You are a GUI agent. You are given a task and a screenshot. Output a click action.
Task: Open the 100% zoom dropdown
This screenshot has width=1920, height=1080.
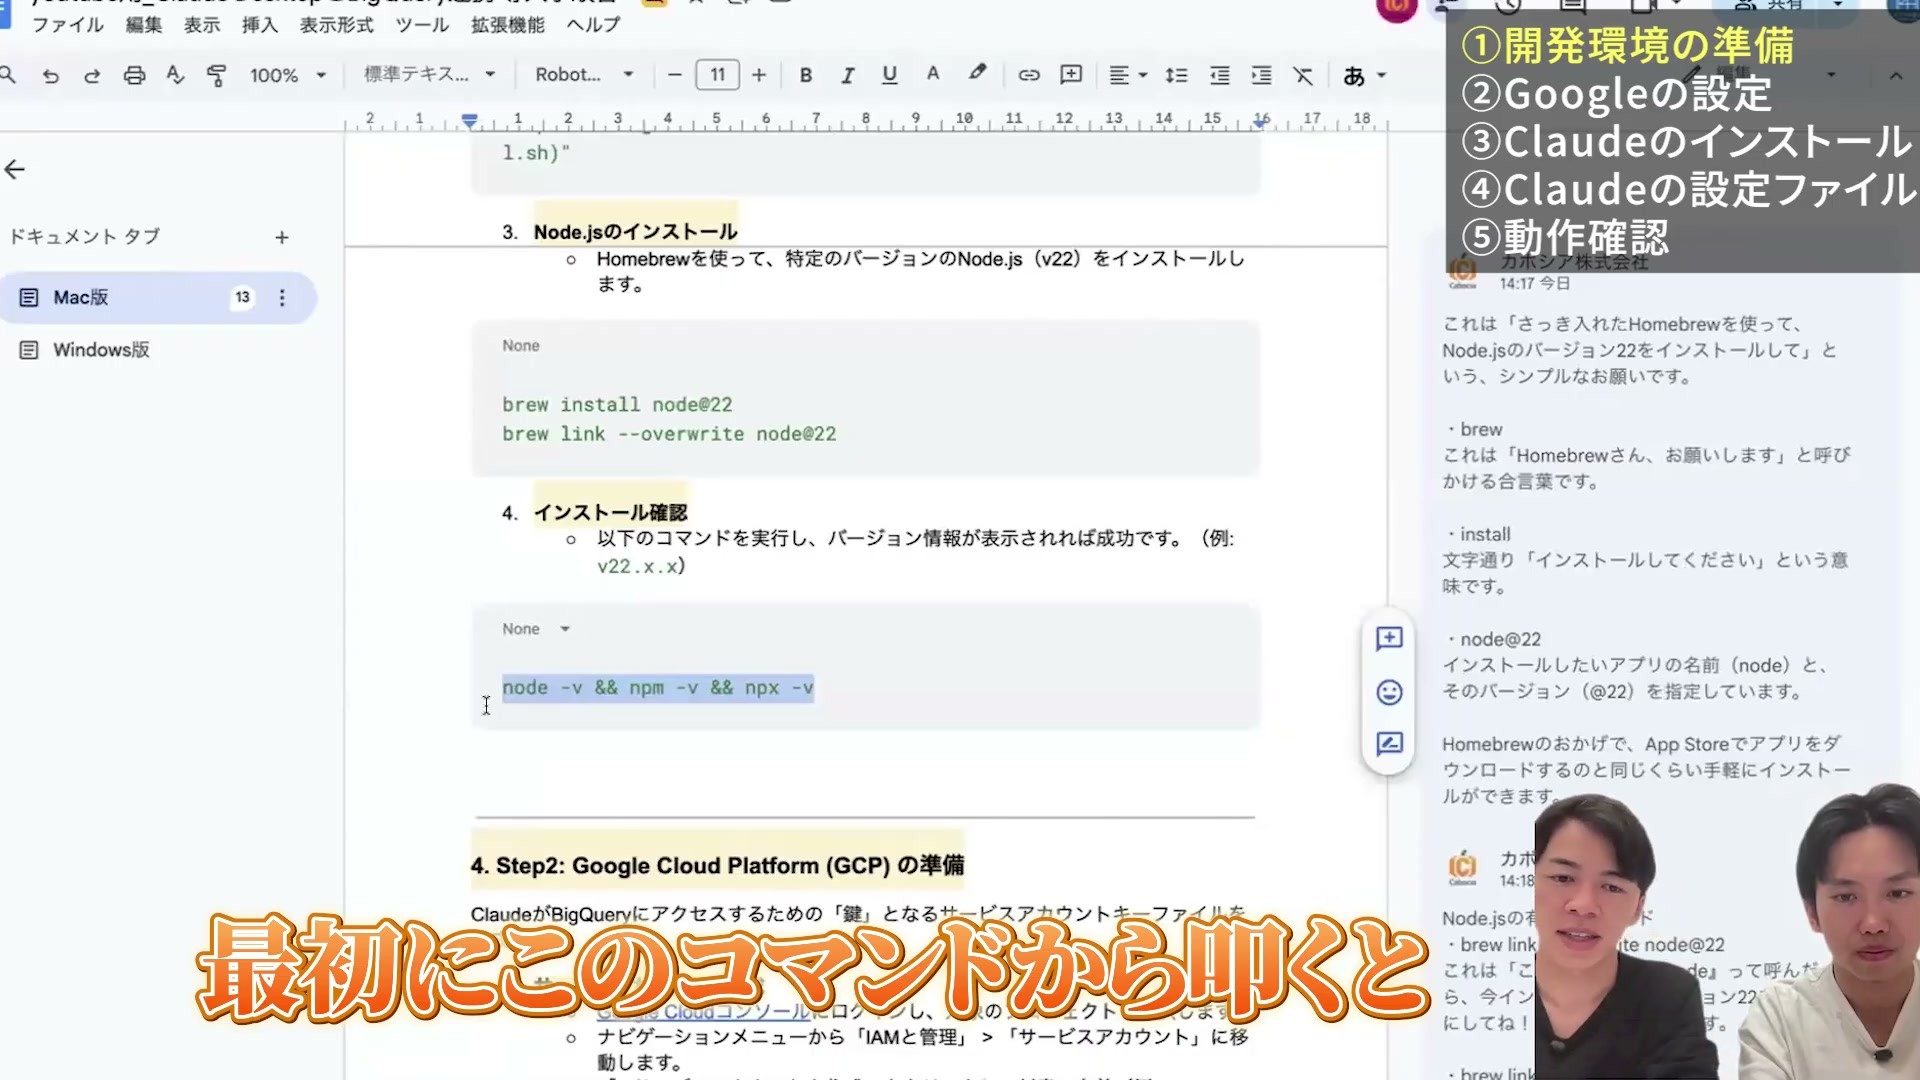point(288,75)
